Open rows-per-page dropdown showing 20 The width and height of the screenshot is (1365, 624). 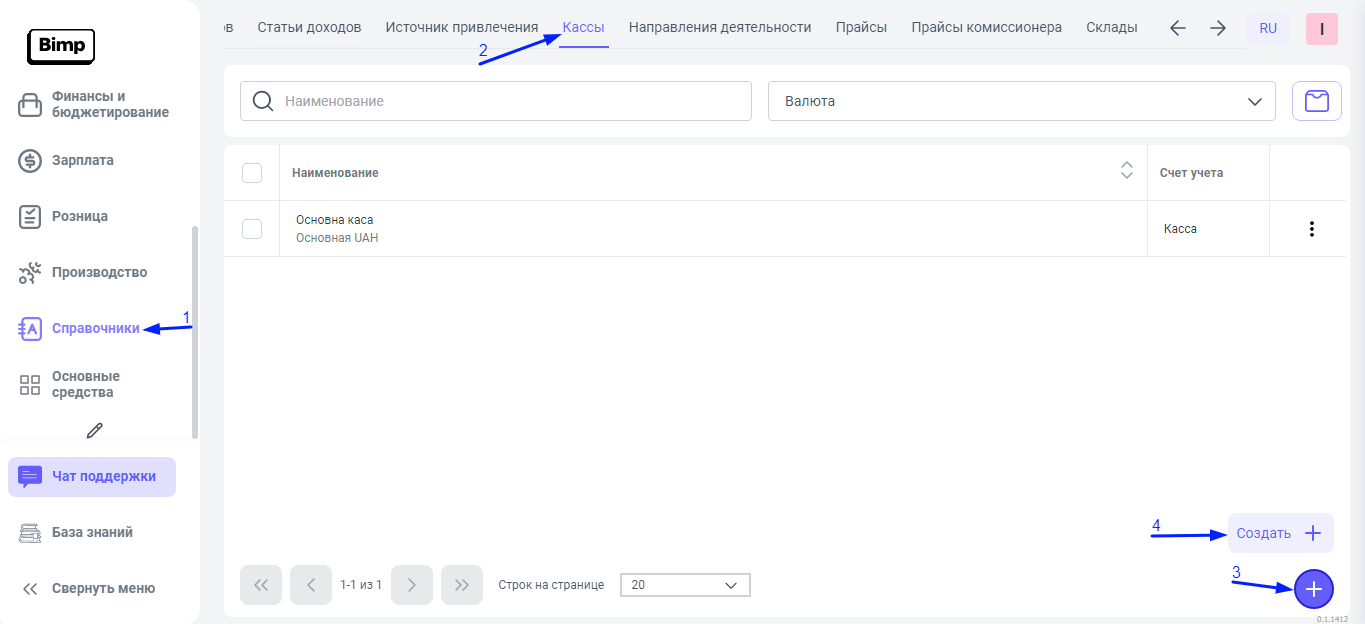pos(685,585)
